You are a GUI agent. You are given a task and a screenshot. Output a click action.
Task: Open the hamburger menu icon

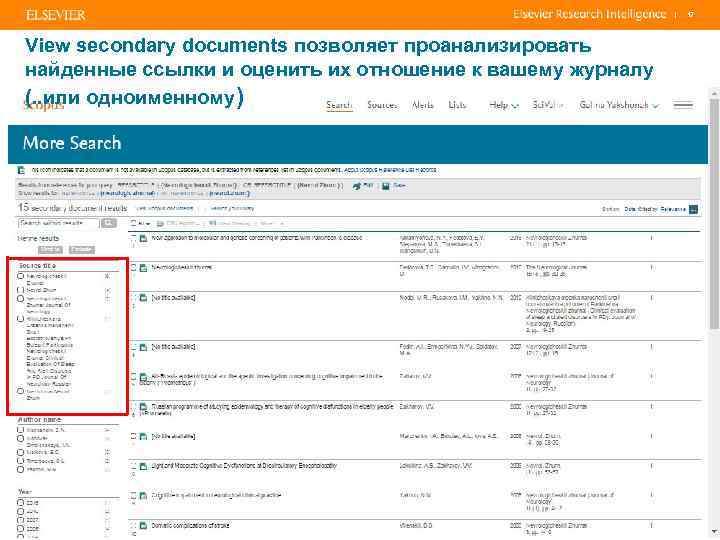(x=683, y=105)
